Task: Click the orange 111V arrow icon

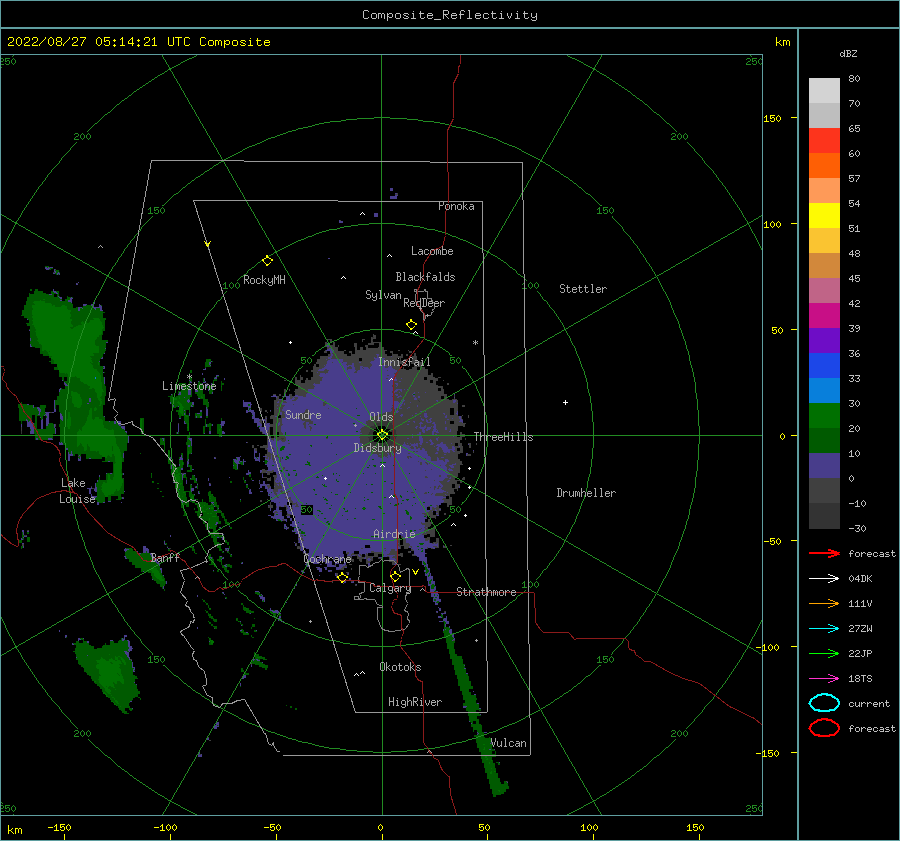Action: [824, 603]
